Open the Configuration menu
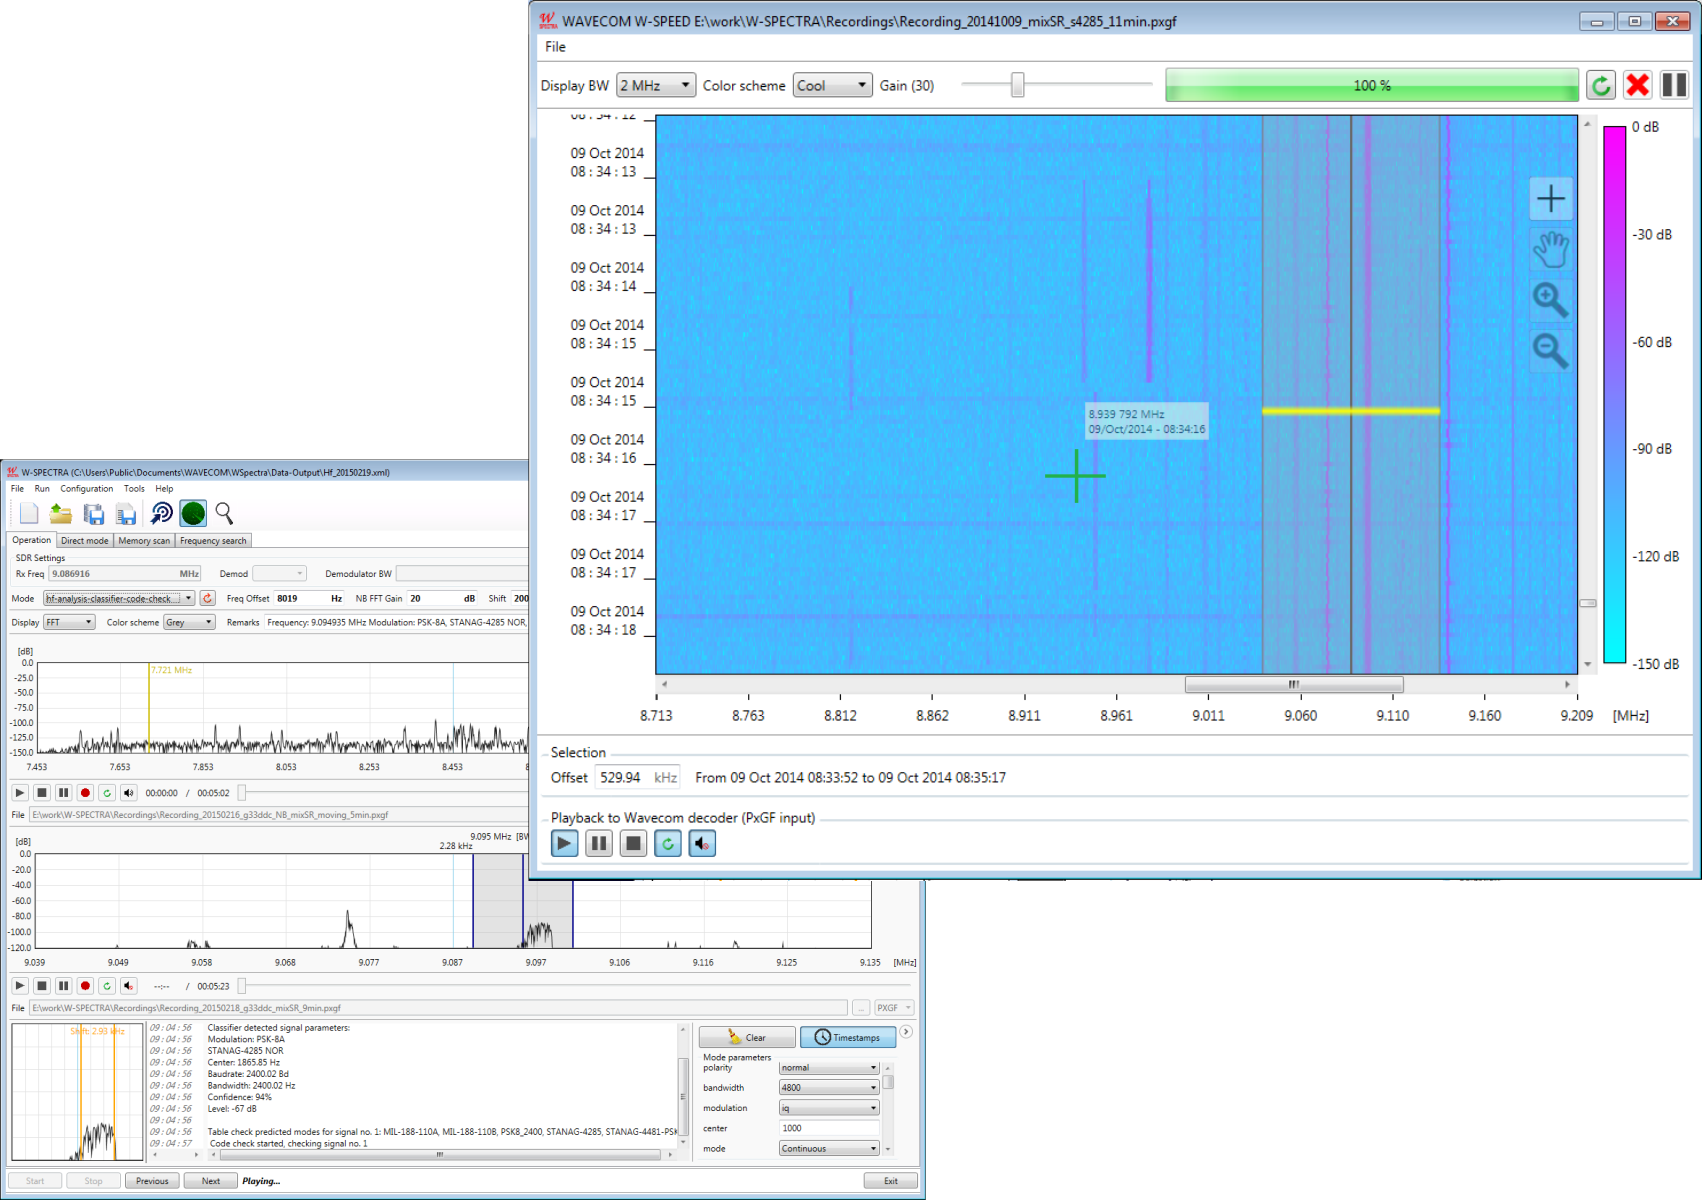Viewport: 1702px width, 1200px height. pyautogui.click(x=87, y=489)
